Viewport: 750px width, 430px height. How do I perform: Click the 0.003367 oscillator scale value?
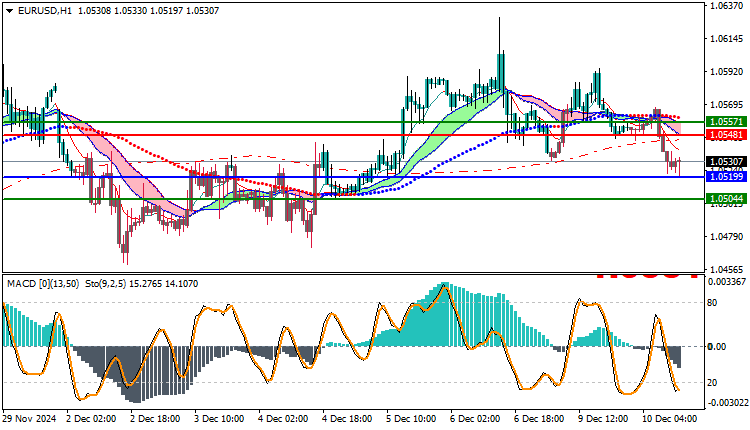727,282
